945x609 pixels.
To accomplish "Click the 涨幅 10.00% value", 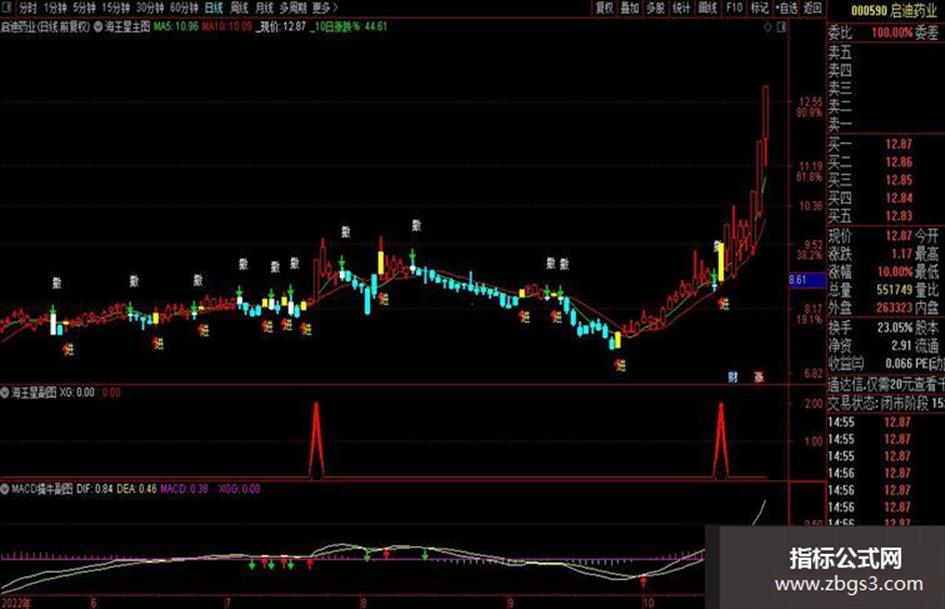I will click(x=895, y=272).
